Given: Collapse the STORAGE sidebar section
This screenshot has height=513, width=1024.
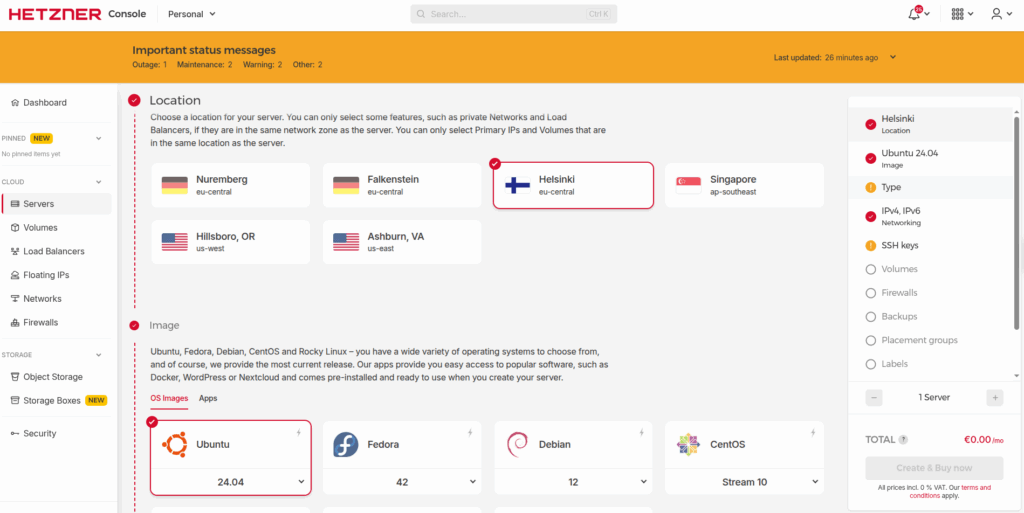Looking at the screenshot, I should [99, 355].
